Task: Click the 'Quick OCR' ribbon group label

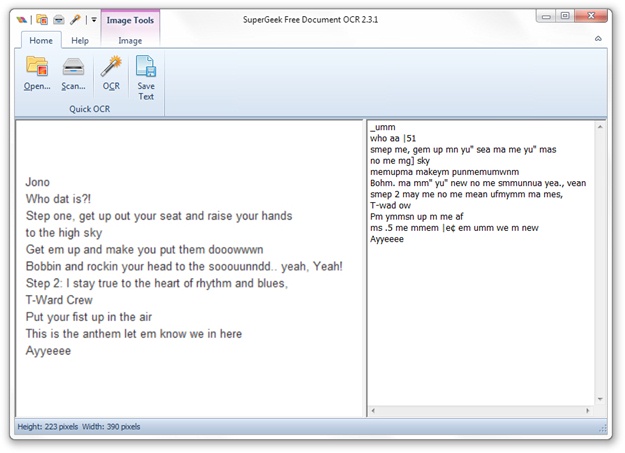Action: pyautogui.click(x=90, y=109)
